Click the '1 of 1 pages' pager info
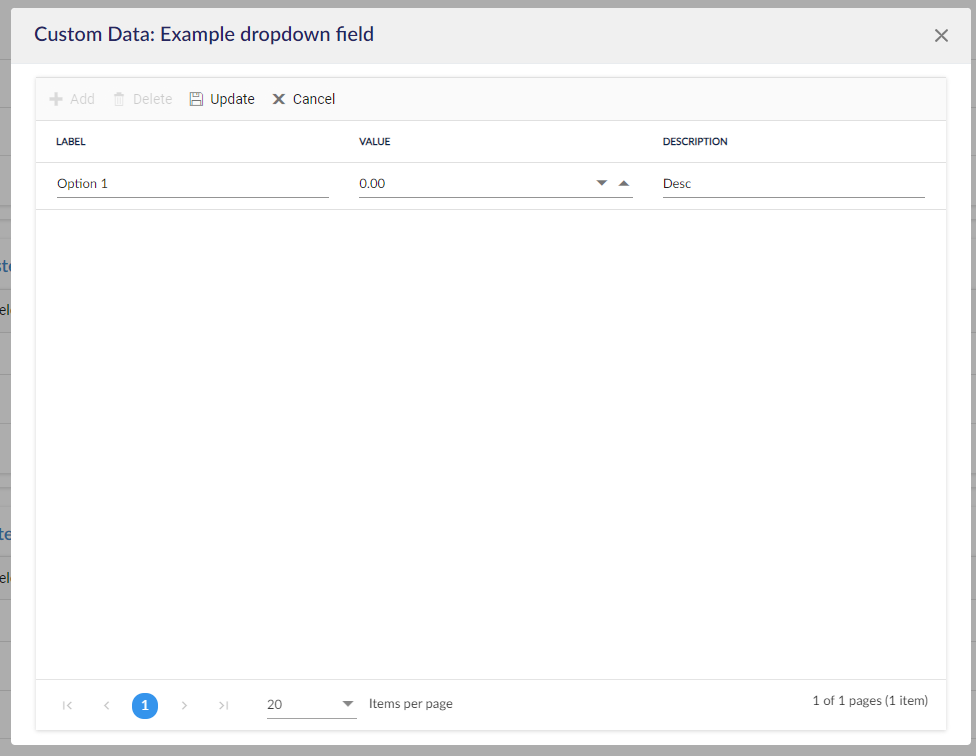The width and height of the screenshot is (976, 756). point(870,701)
